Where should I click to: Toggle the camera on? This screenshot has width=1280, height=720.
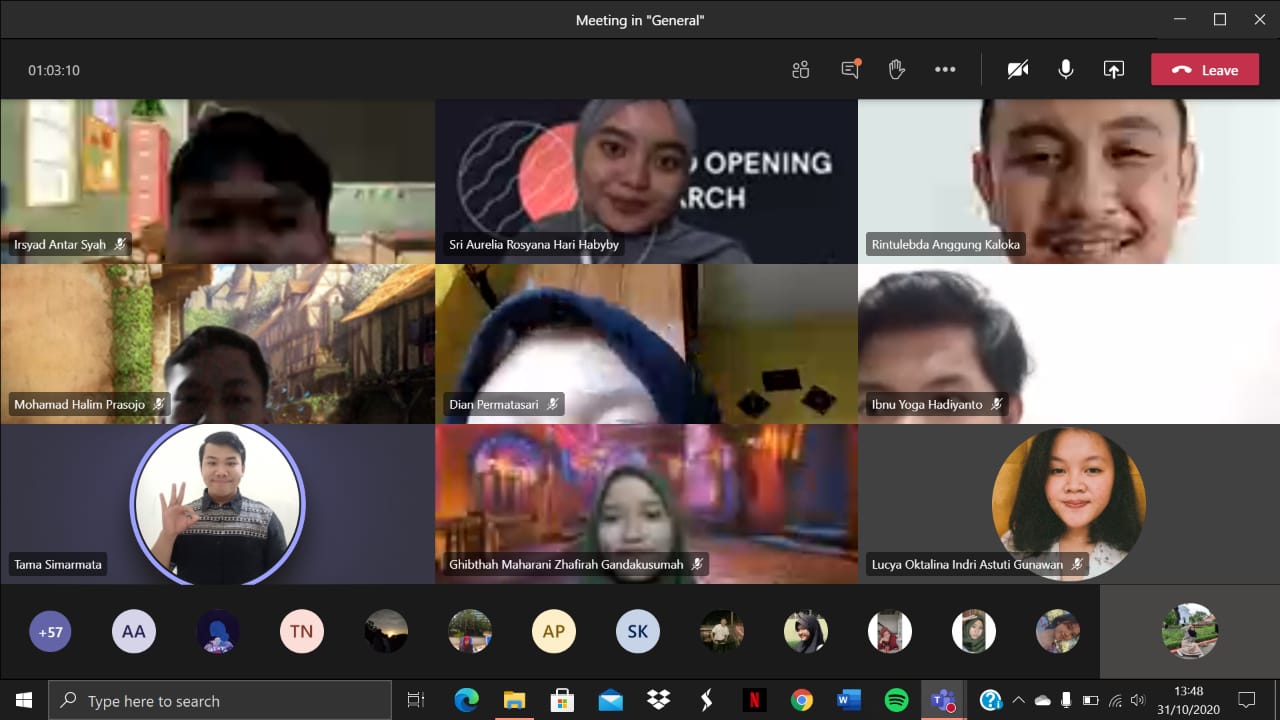pyautogui.click(x=1017, y=69)
